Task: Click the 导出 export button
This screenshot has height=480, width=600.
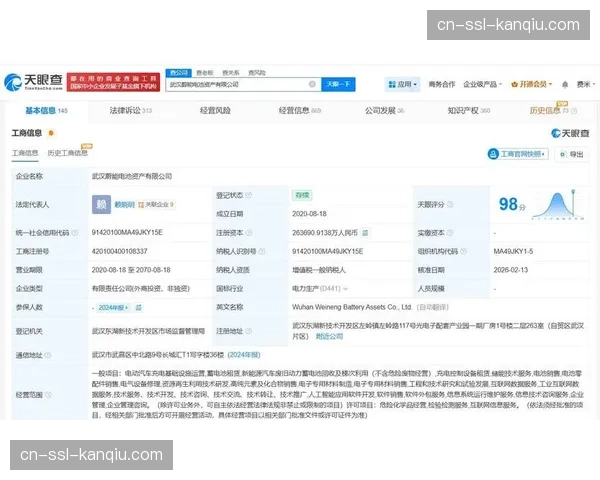Action: coord(572,154)
